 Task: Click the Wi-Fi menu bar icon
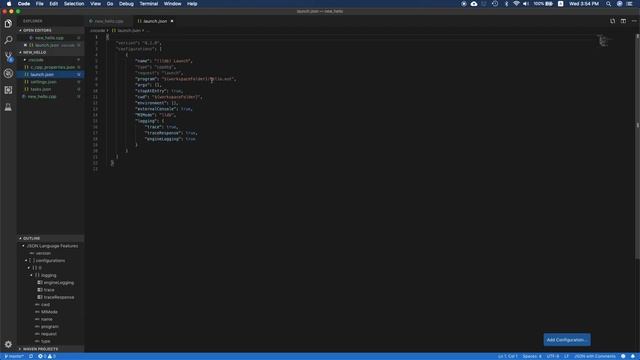coord(516,4)
